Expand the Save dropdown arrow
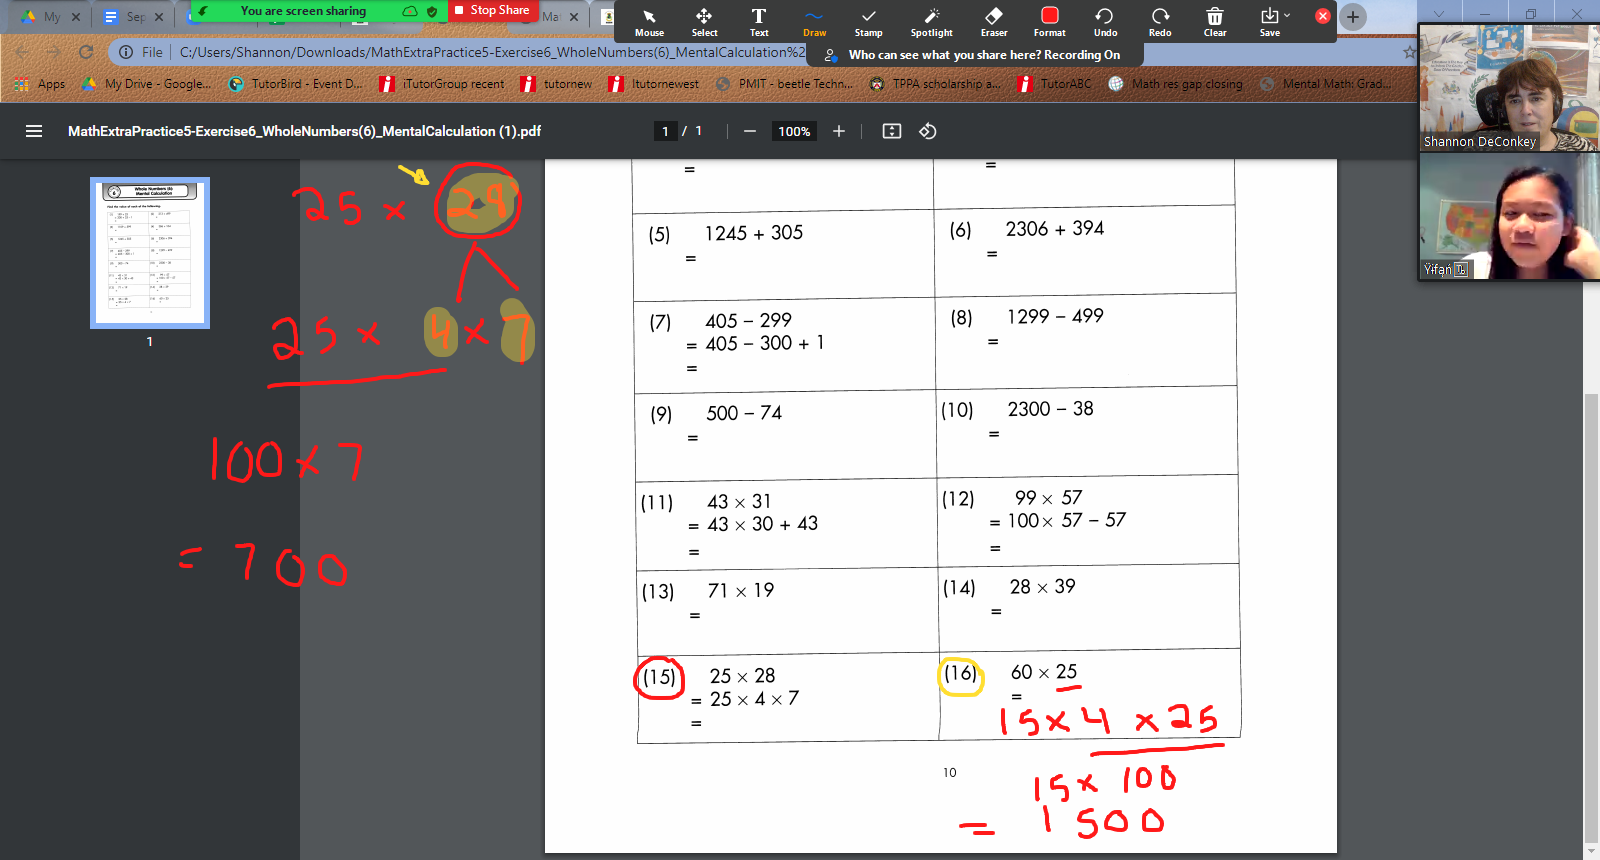Image resolution: width=1600 pixels, height=860 pixels. tap(1287, 15)
